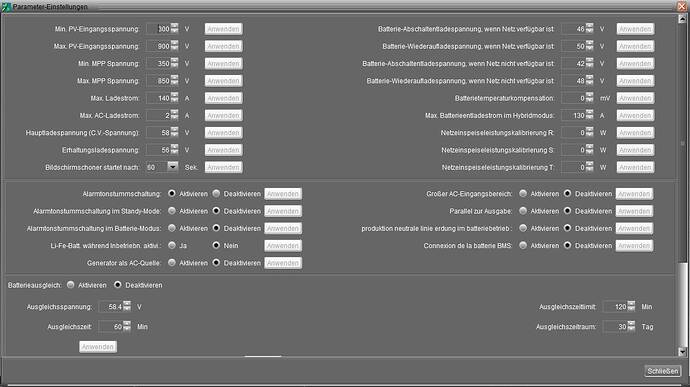Apply the Erhaltungsladespannung setting
Viewport: 690px width, 387px height.
224,150
